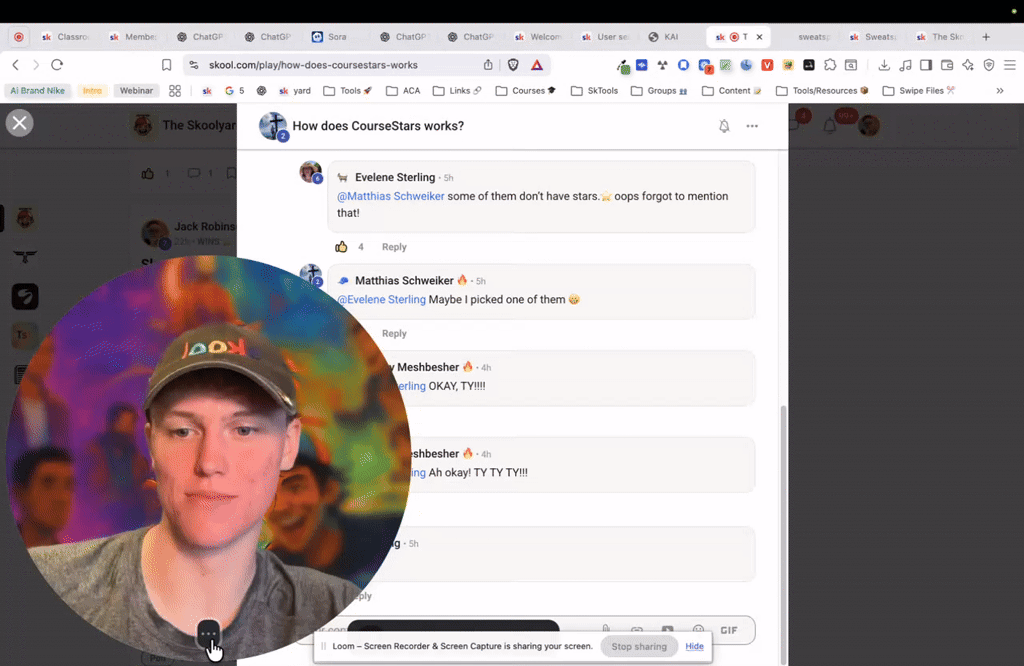The image size is (1024, 666).
Task: Reload the current page
Action: click(57, 65)
